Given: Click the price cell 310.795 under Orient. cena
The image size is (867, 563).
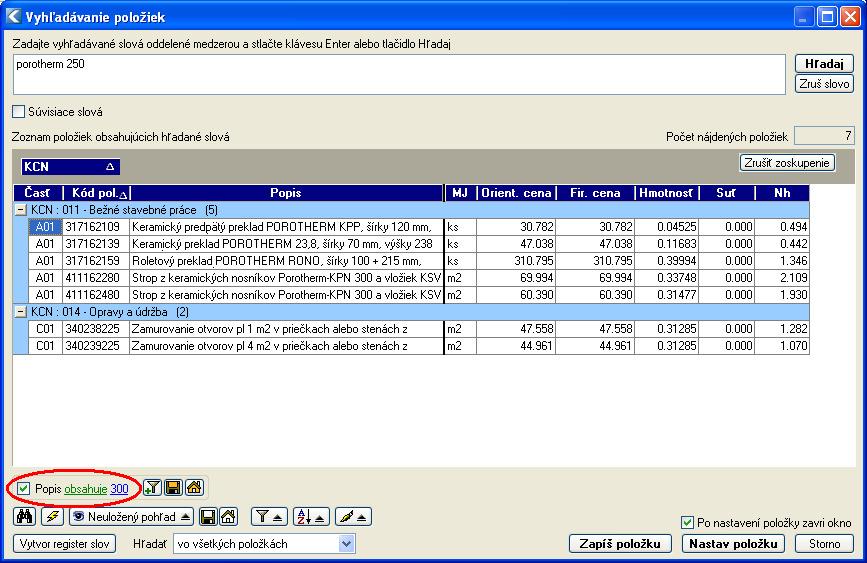Looking at the screenshot, I should (516, 261).
